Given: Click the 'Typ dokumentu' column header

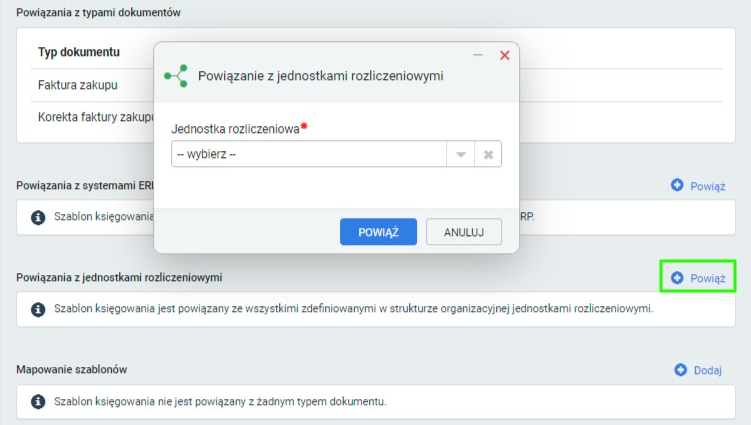Looking at the screenshot, I should coord(79,52).
